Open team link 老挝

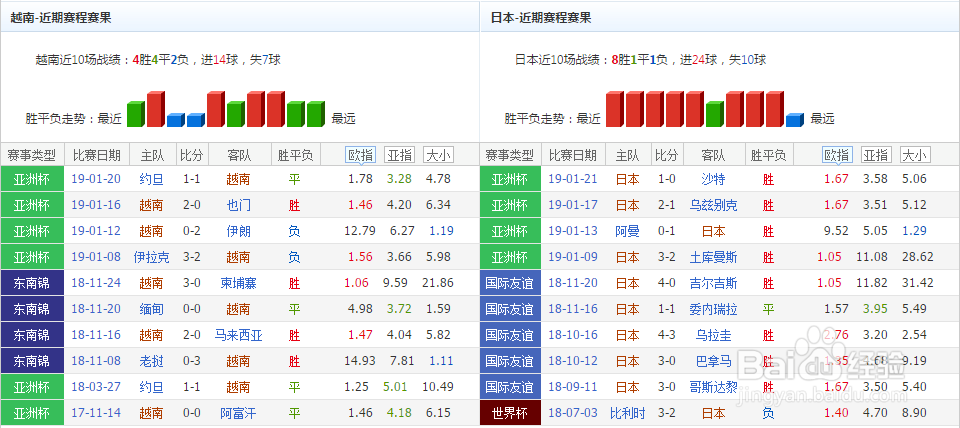151,361
